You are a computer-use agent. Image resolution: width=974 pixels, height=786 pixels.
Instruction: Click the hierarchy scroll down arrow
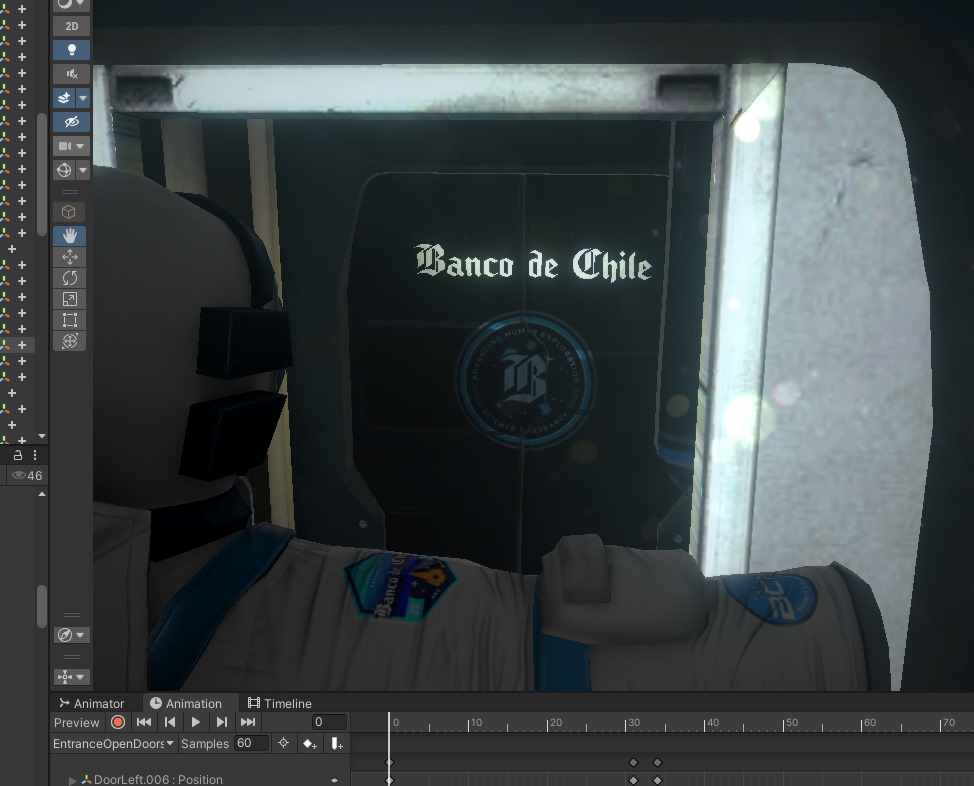pyautogui.click(x=42, y=436)
